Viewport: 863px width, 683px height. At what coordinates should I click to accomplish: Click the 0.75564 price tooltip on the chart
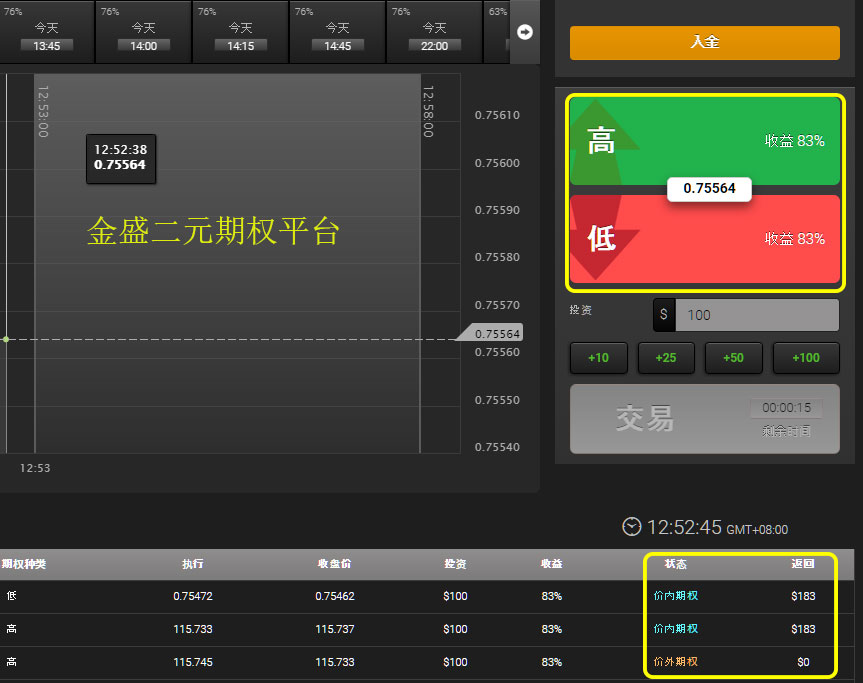[x=121, y=159]
